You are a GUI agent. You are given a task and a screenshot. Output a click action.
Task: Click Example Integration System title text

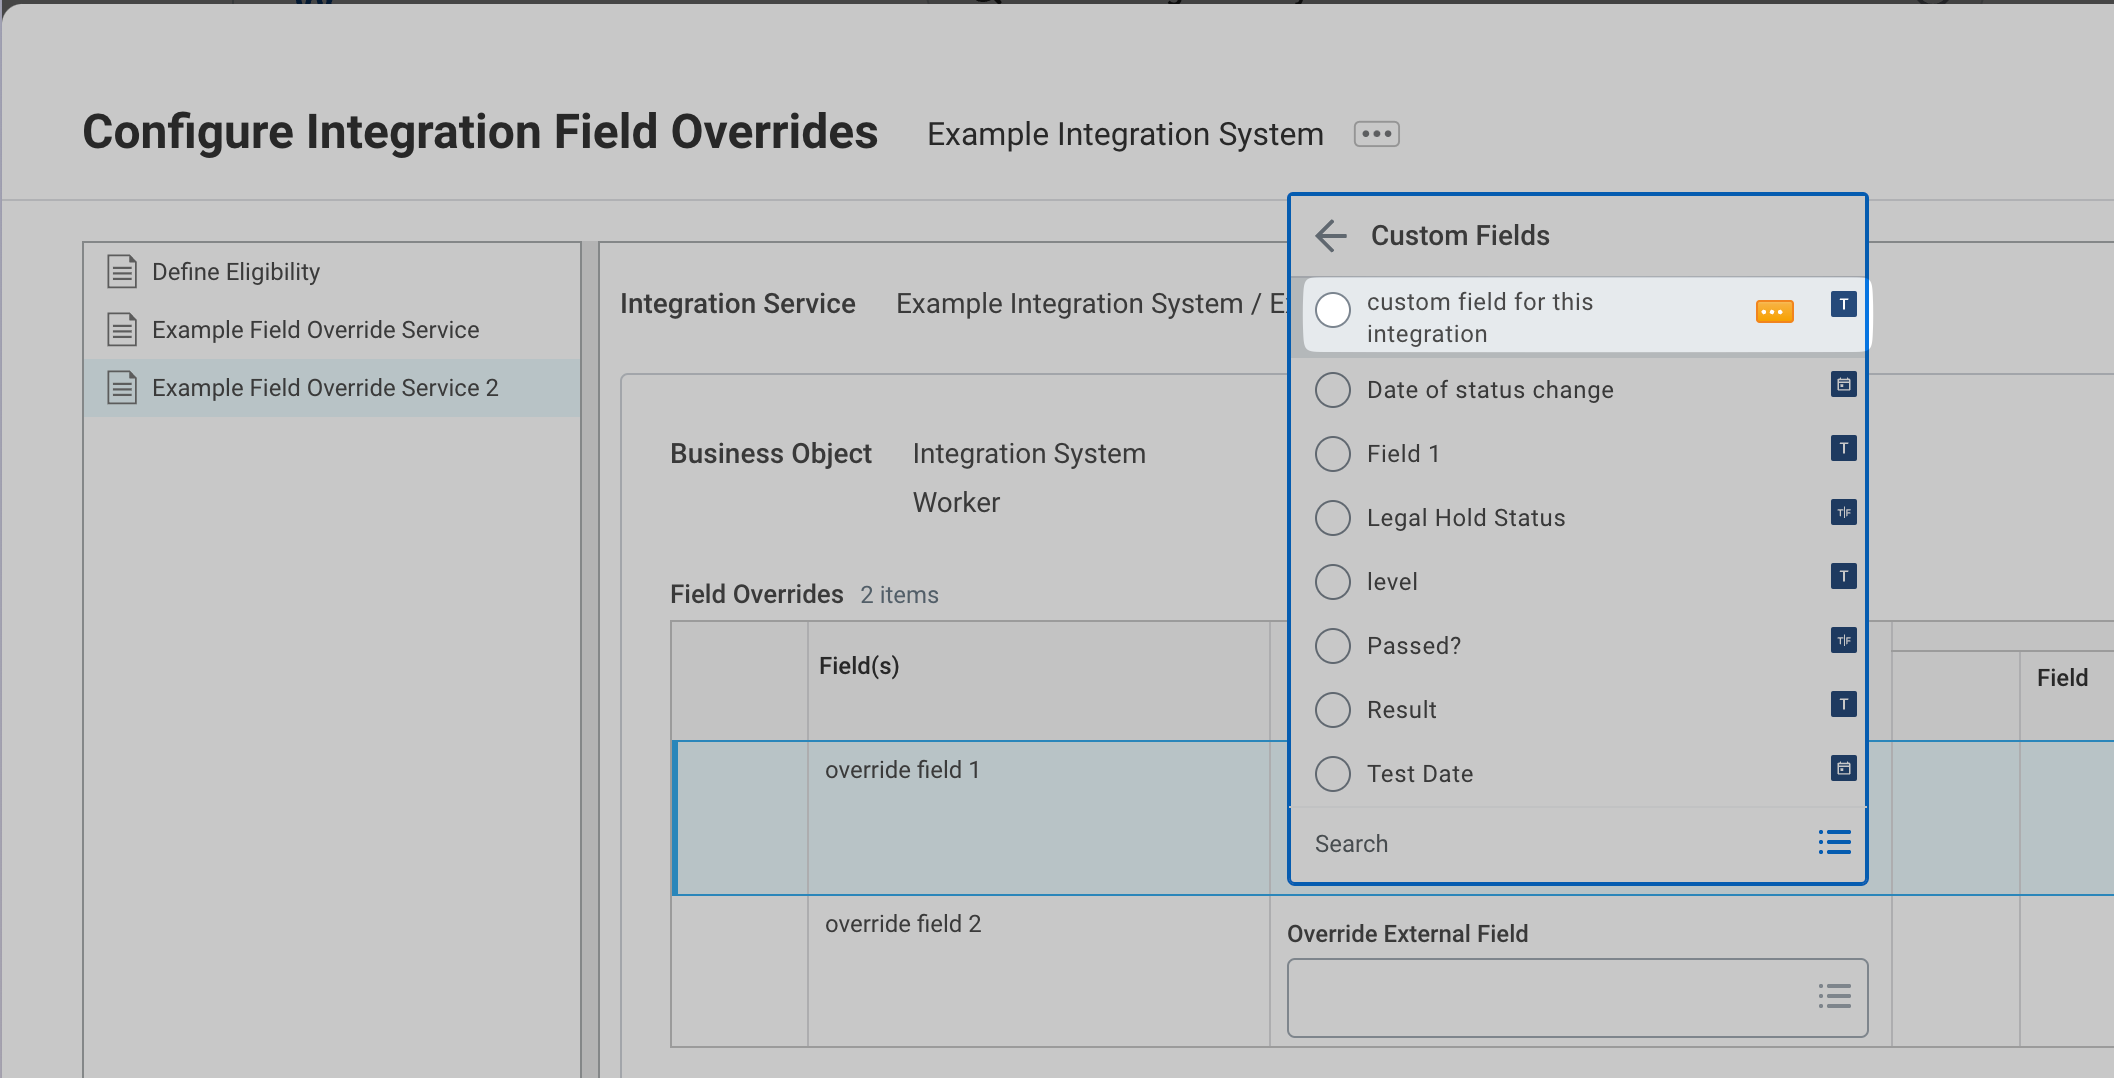click(x=1125, y=134)
